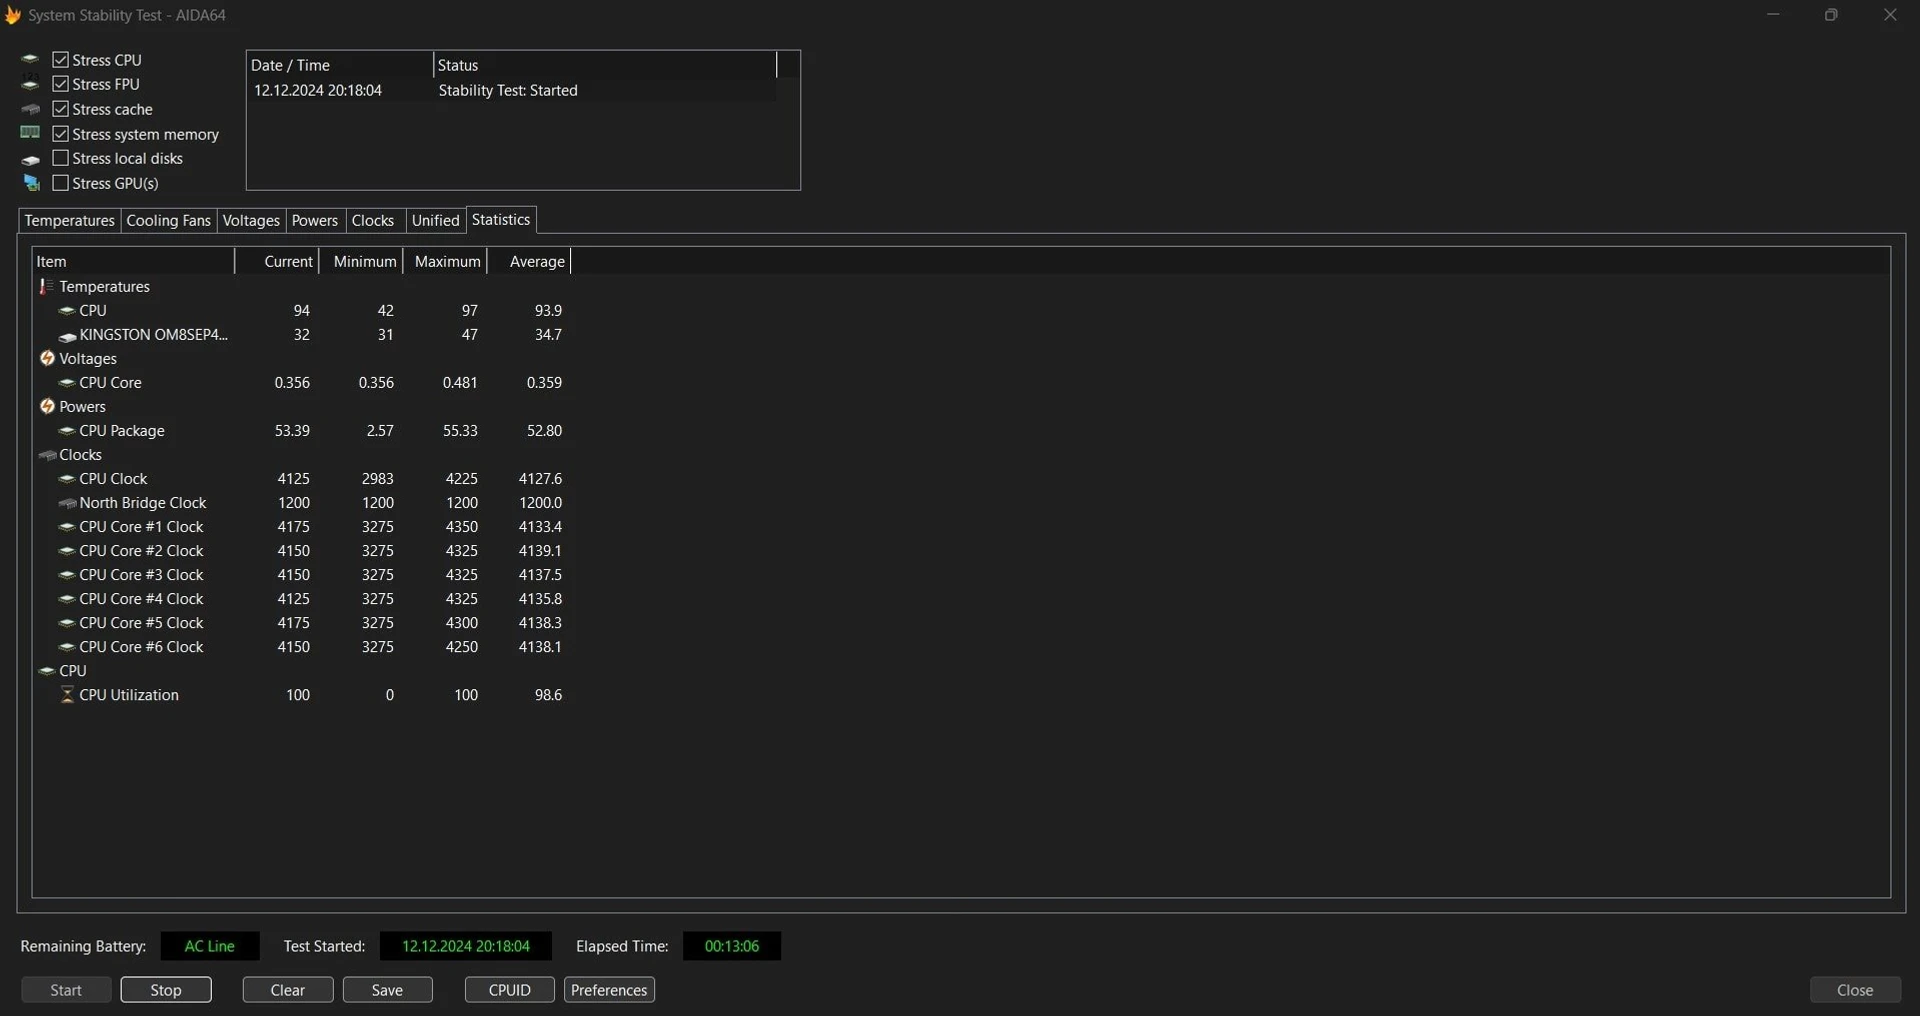Click the chip icon beside Stress CPU
1920x1016 pixels.
point(30,60)
